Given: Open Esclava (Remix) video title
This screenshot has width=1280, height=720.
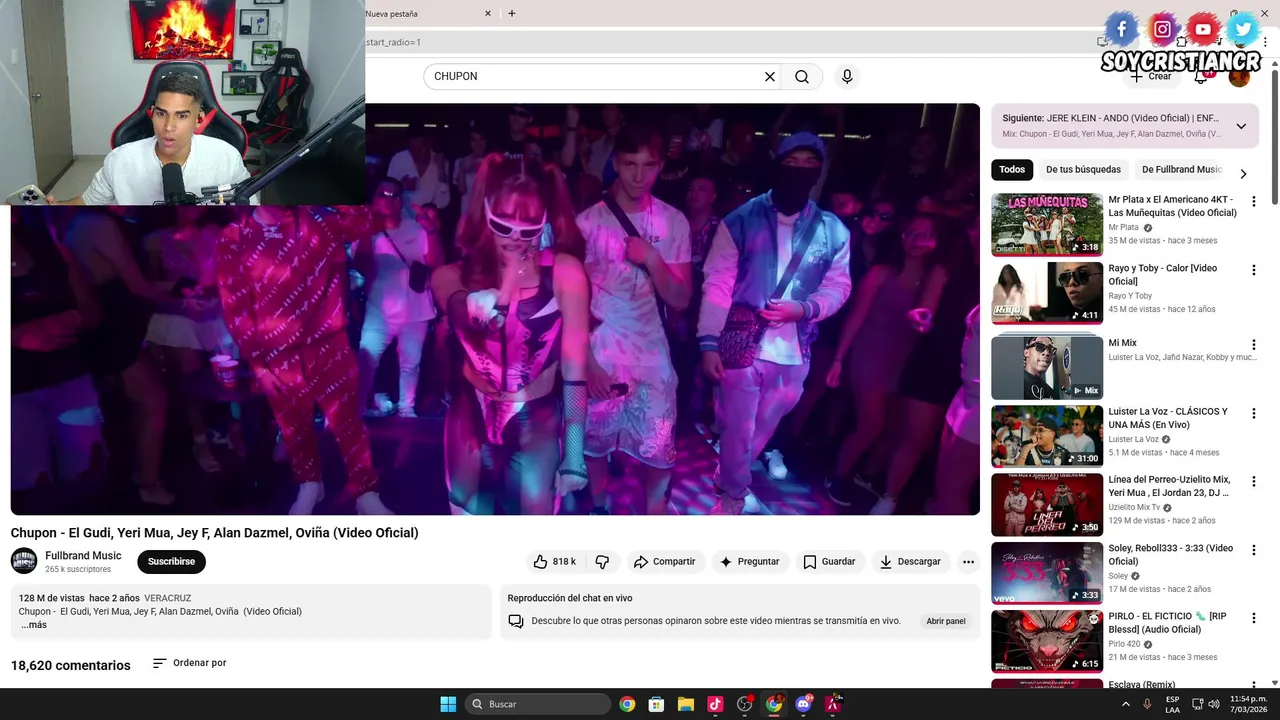Looking at the screenshot, I should 1142,685.
